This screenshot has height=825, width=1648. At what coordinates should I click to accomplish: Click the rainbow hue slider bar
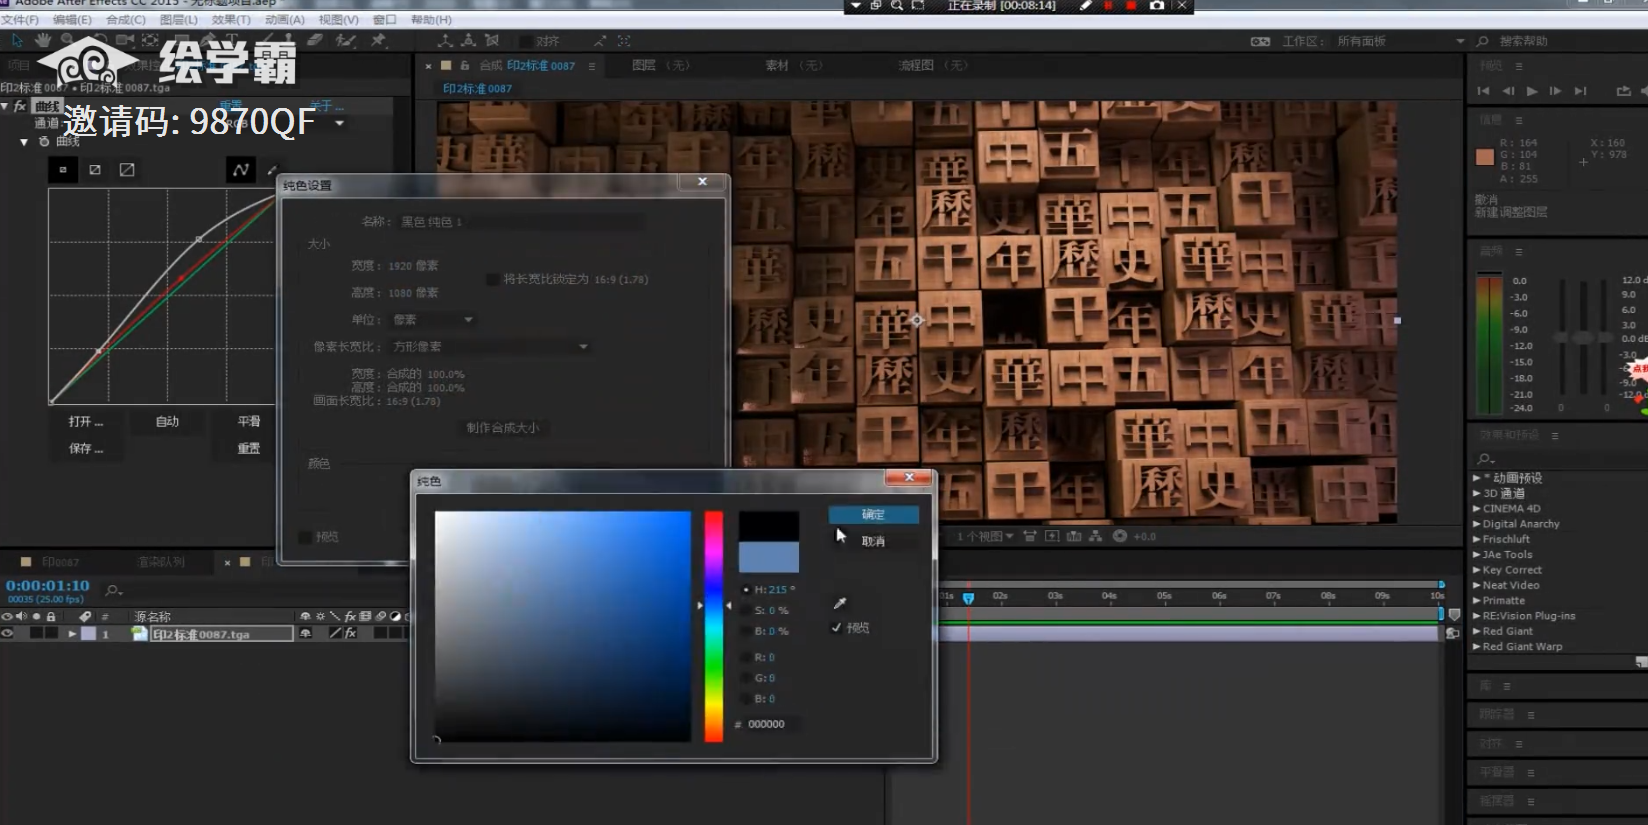point(713,626)
